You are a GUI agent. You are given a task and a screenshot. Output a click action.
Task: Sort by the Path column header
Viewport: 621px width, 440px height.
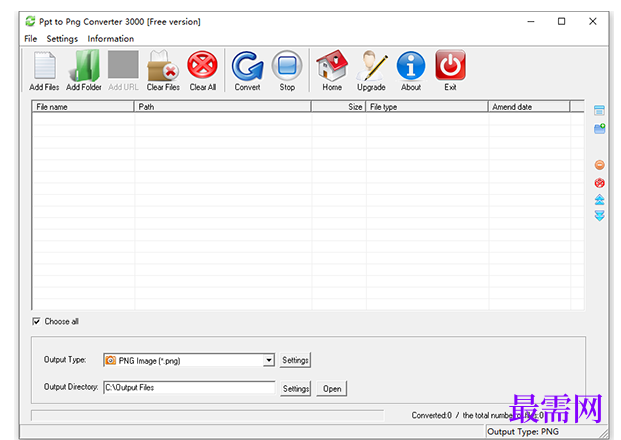tap(223, 107)
